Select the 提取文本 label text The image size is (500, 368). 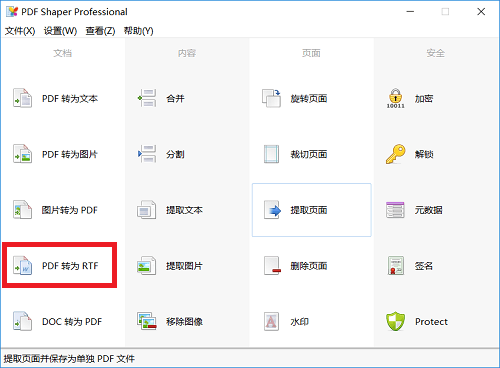(184, 210)
